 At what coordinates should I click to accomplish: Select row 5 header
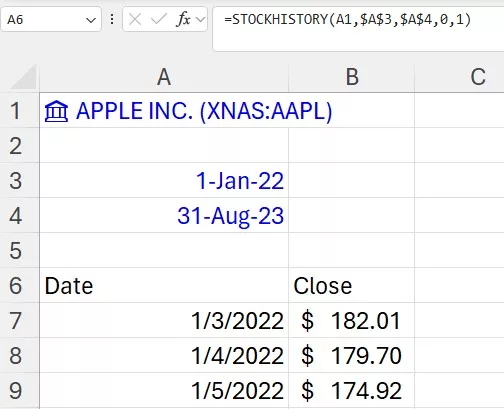click(x=19, y=250)
